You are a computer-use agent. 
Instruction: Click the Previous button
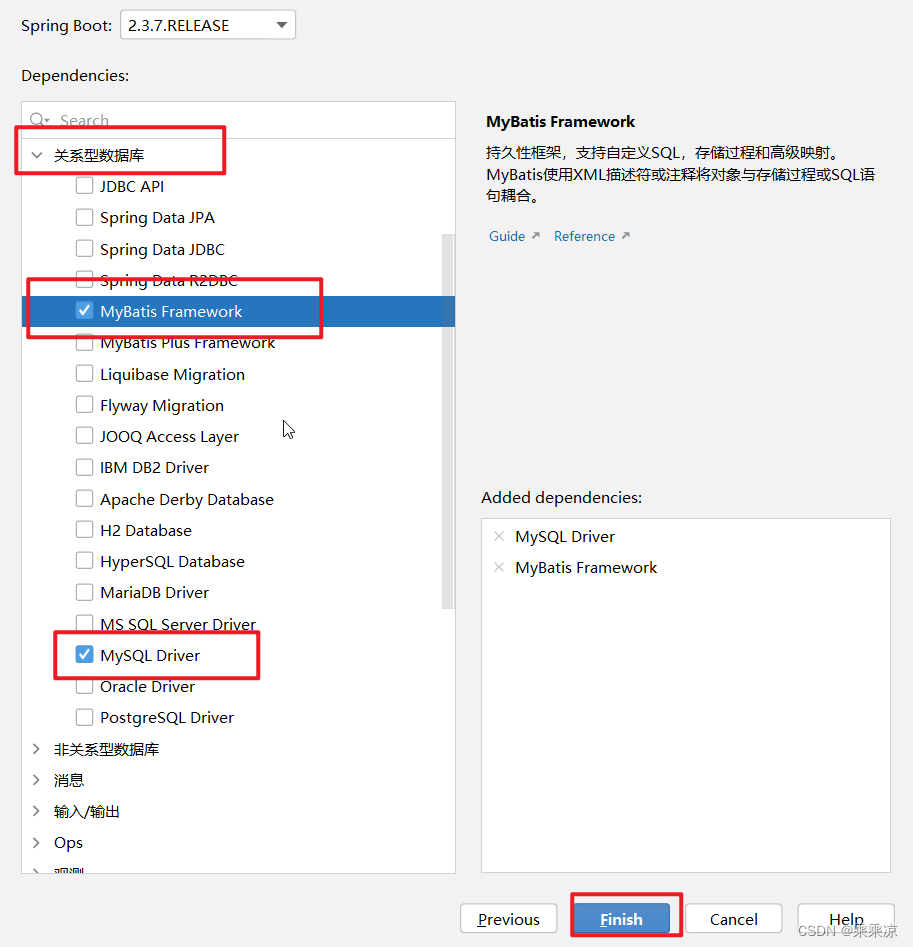[508, 918]
